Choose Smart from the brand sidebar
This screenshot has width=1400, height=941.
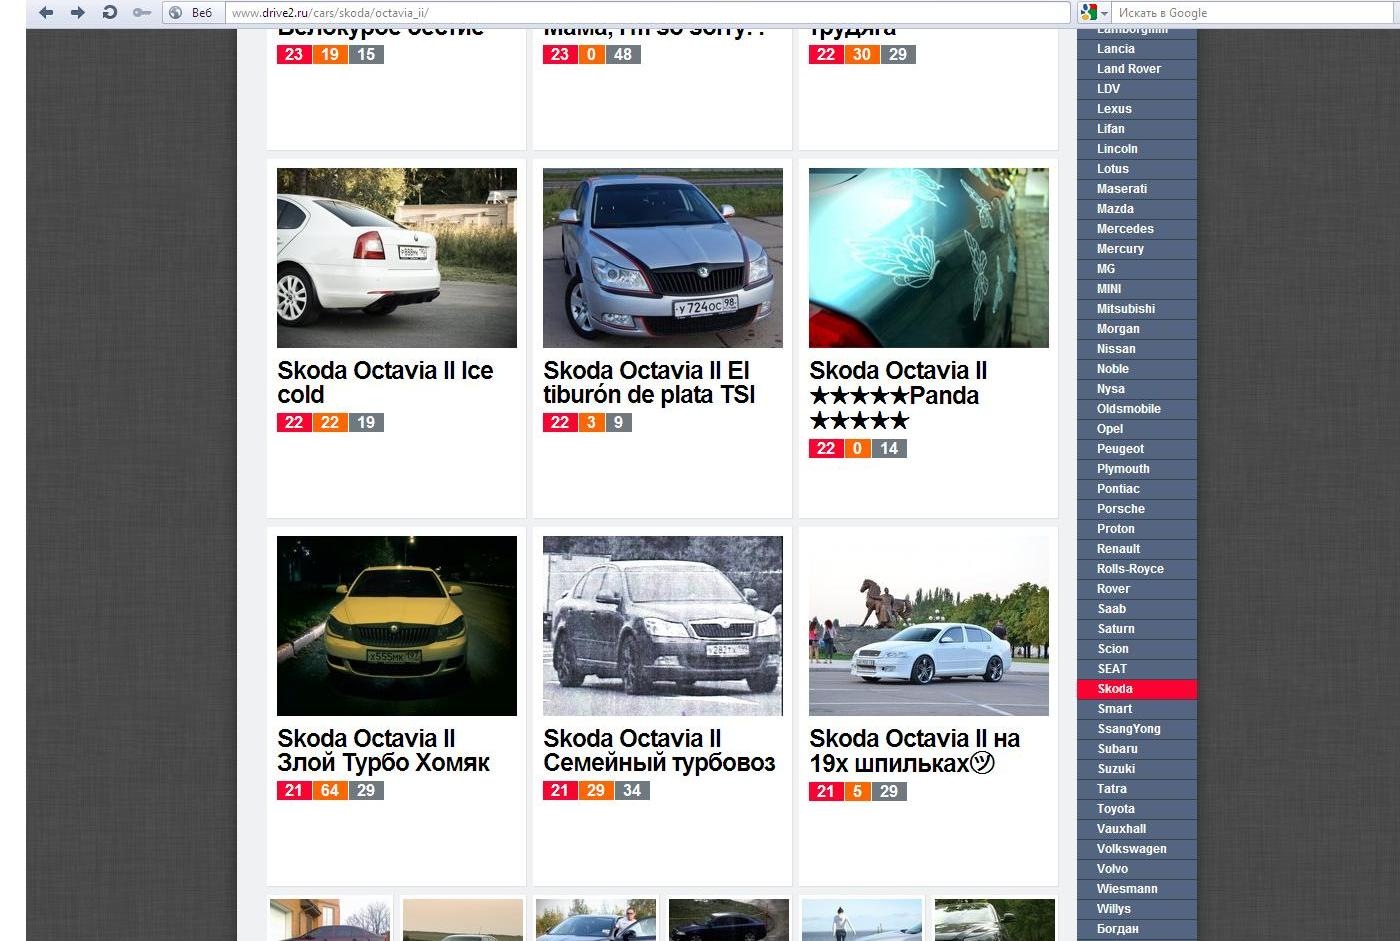[x=1137, y=709]
